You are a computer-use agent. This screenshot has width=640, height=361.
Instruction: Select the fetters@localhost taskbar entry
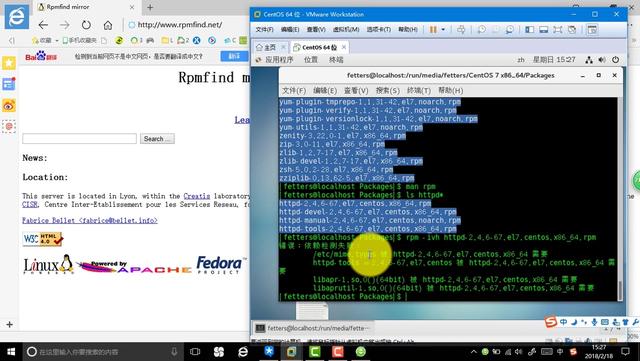[313, 328]
